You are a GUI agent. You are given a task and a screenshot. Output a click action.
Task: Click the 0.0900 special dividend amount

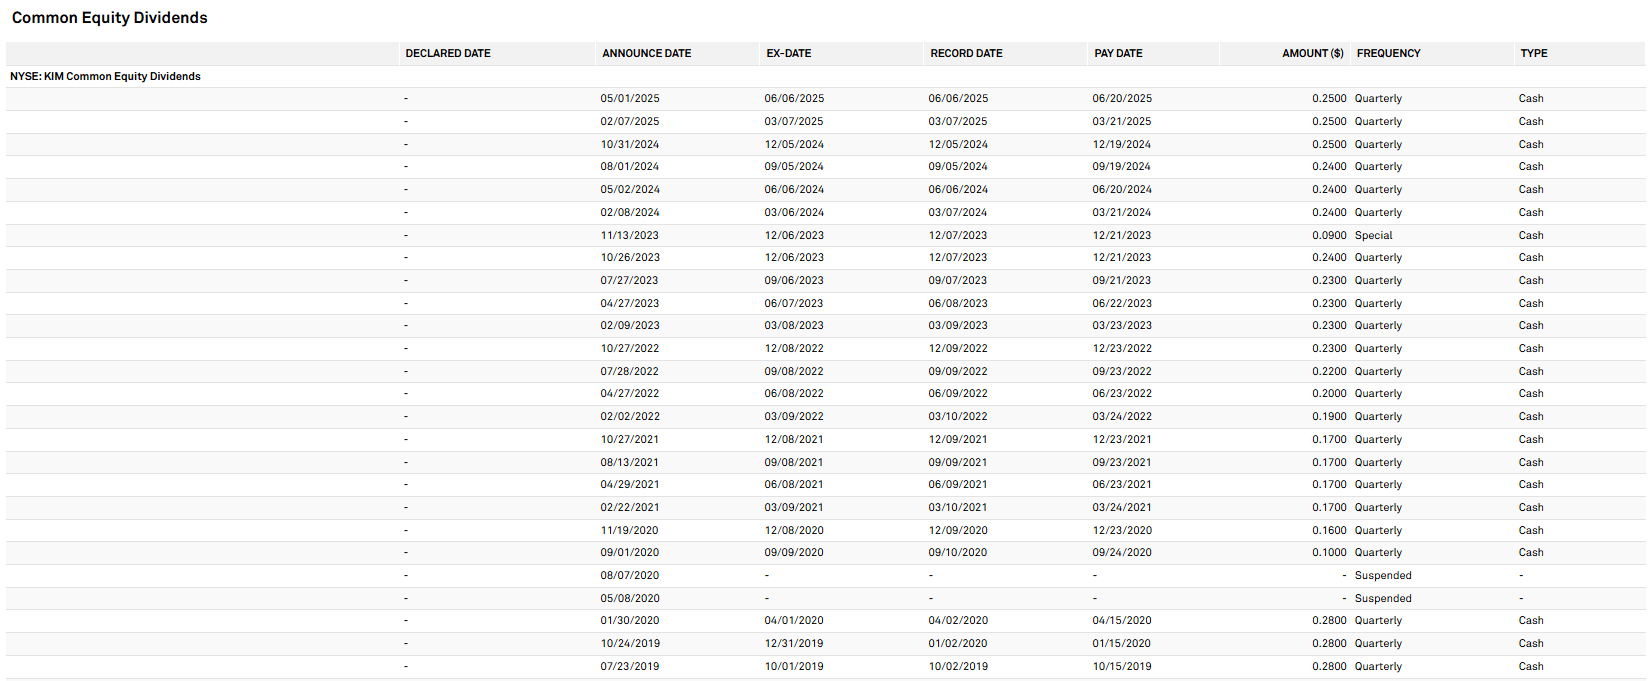coord(1329,236)
